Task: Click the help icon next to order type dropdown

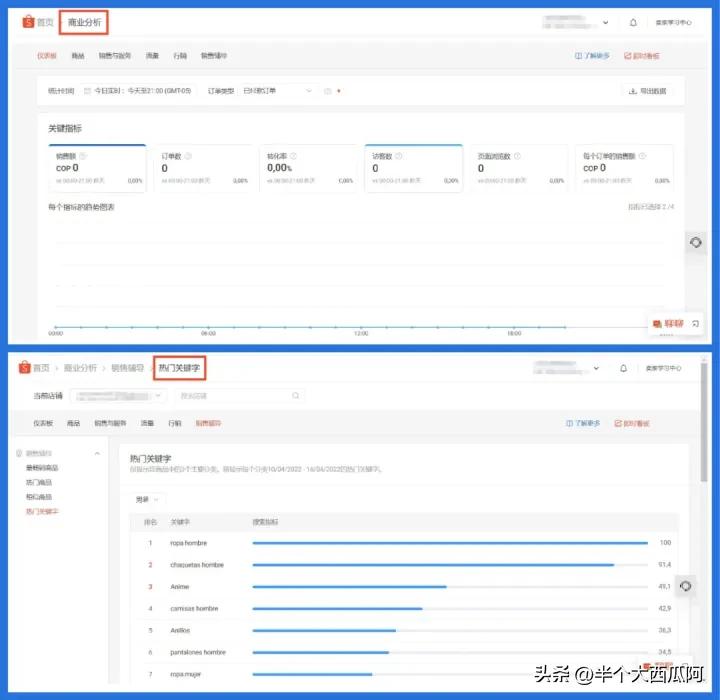Action: 327,91
